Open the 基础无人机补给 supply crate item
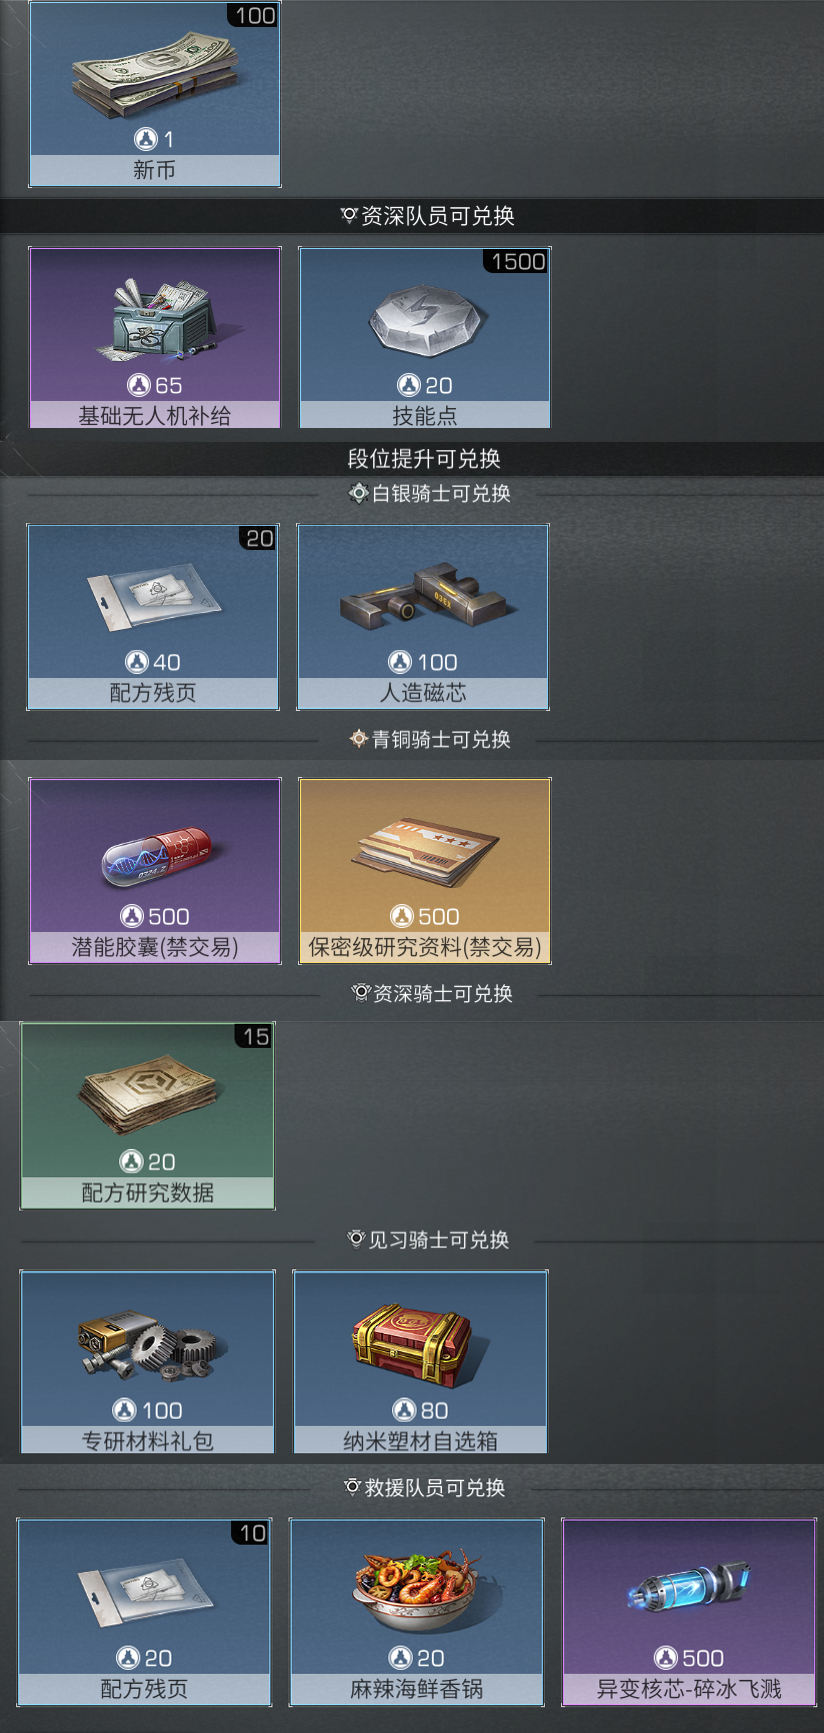Screen dimensions: 824x1733 [155, 338]
